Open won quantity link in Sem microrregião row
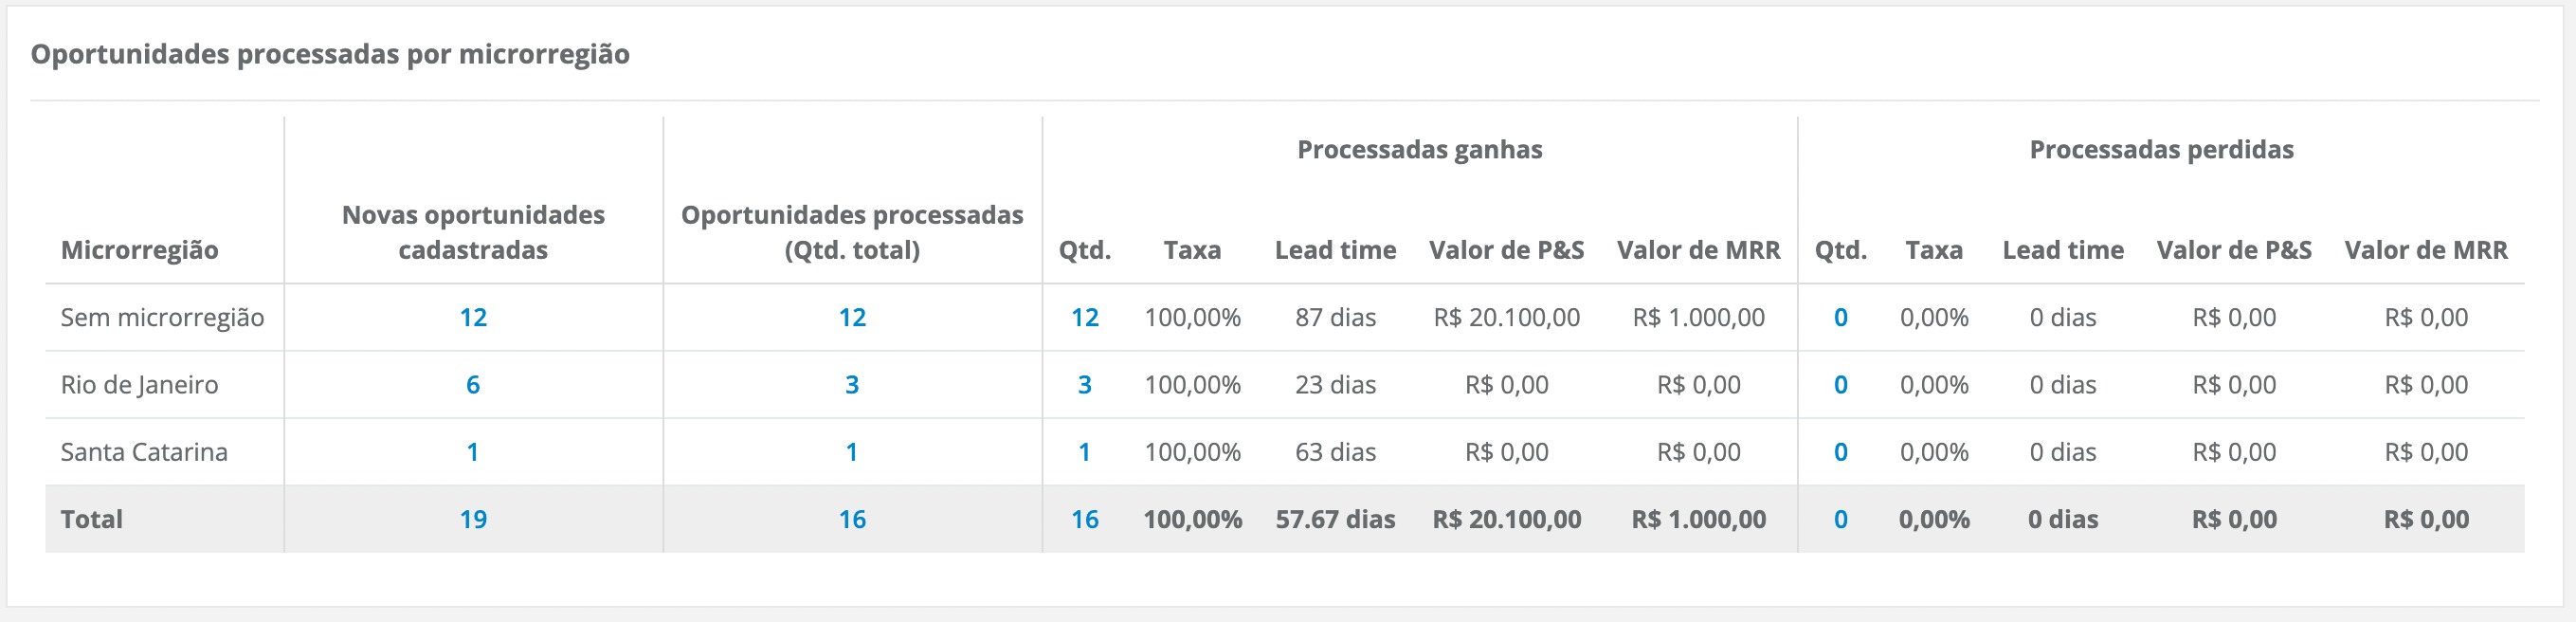2576x622 pixels. coord(1084,318)
